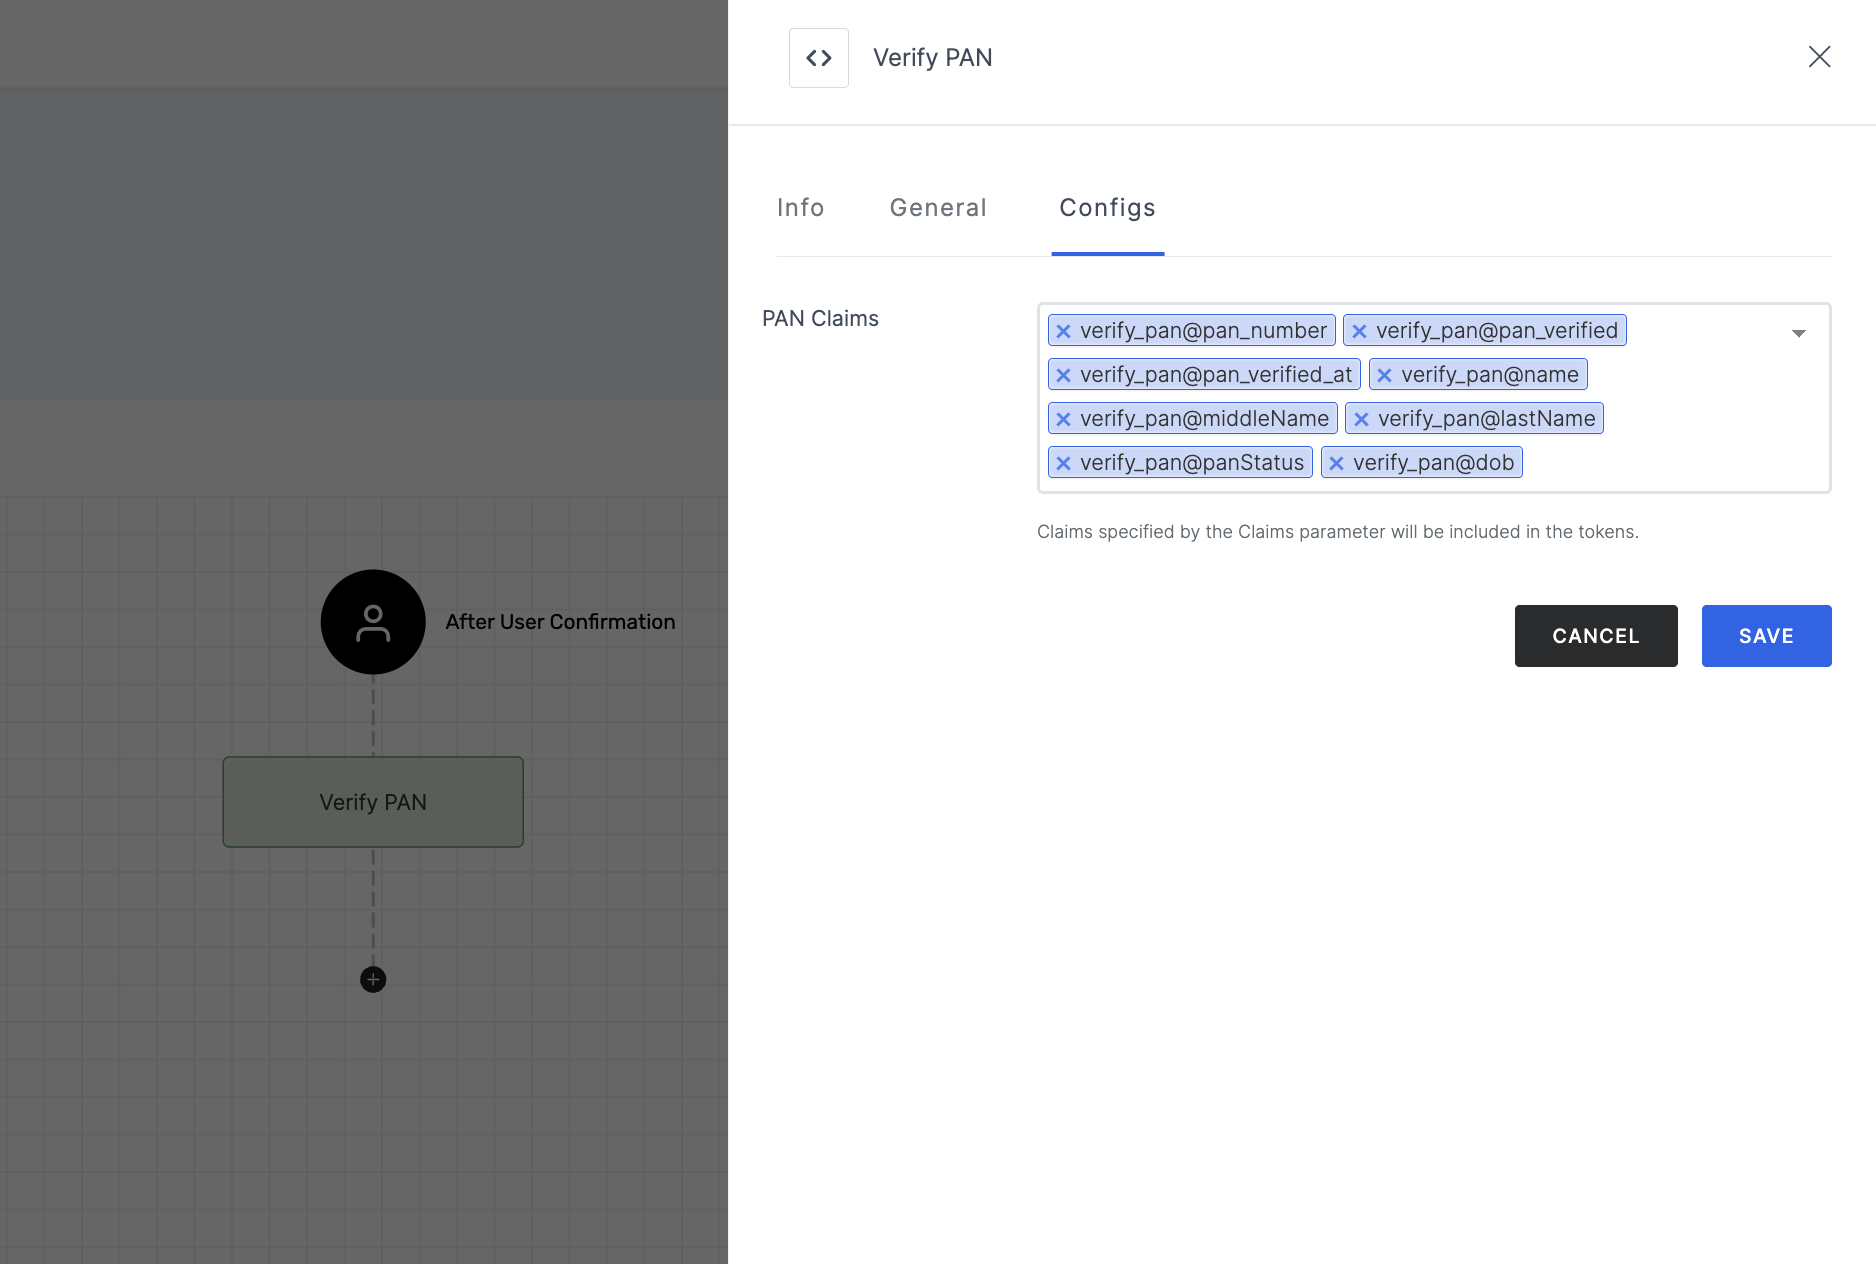Save the PAN claims configuration
The width and height of the screenshot is (1876, 1264).
pyautogui.click(x=1766, y=636)
